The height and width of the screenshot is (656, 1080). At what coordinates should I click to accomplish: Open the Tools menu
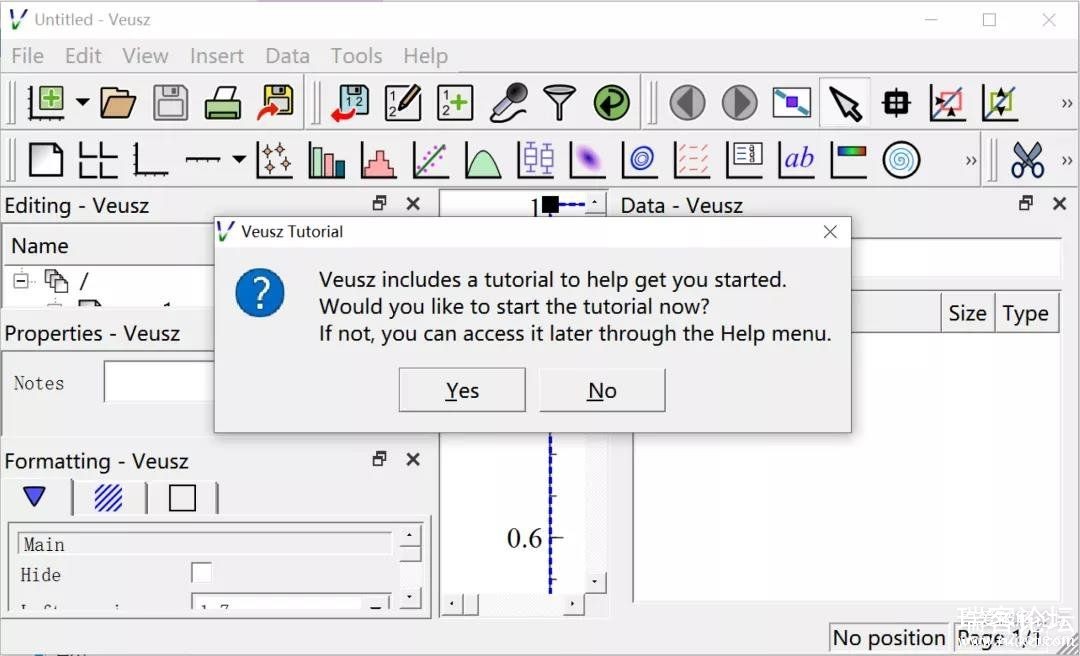point(356,55)
